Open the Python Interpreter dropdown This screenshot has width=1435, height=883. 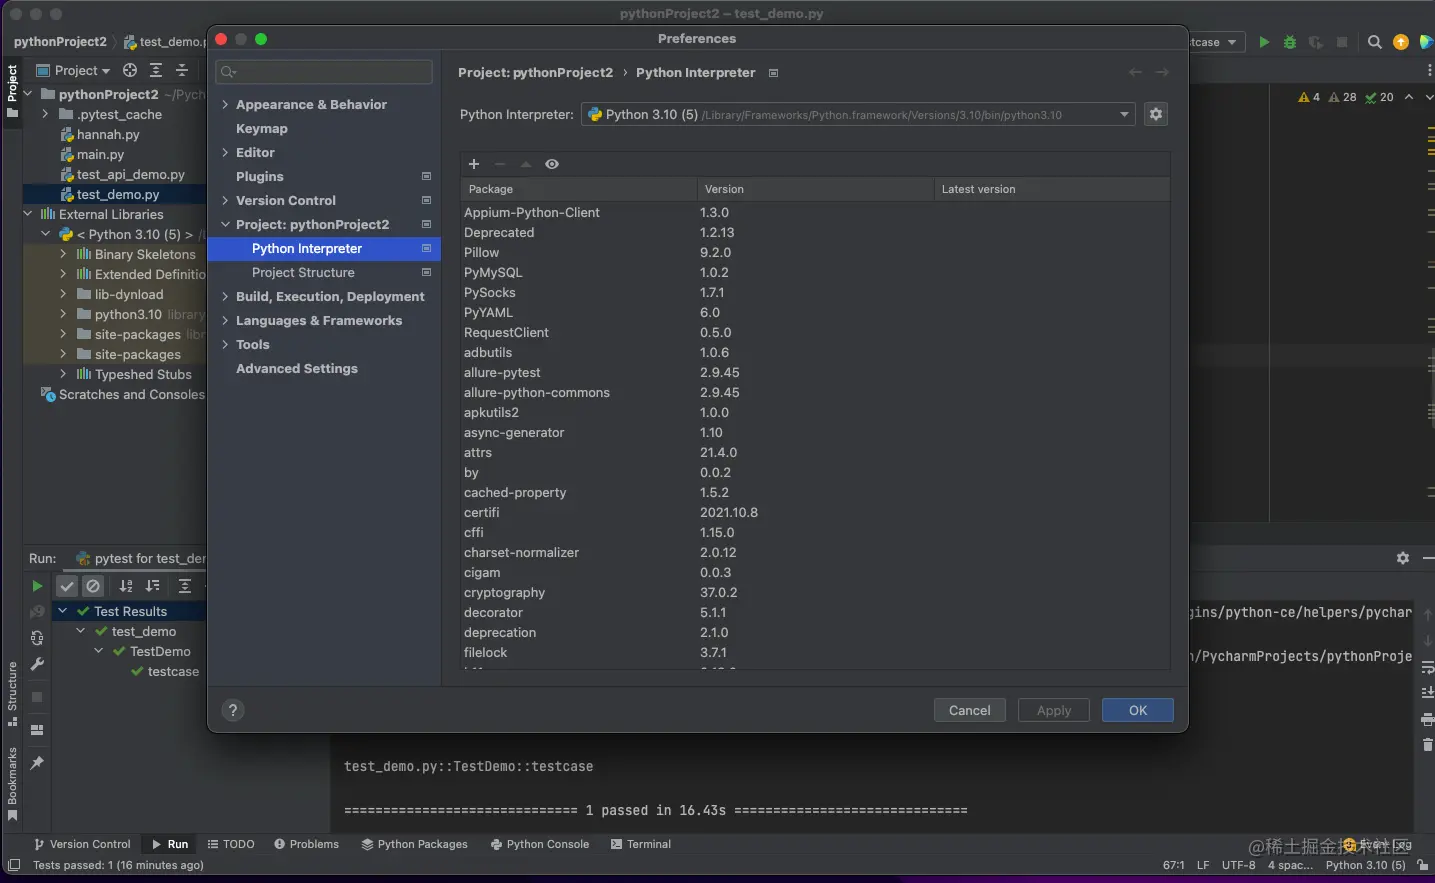pos(858,114)
